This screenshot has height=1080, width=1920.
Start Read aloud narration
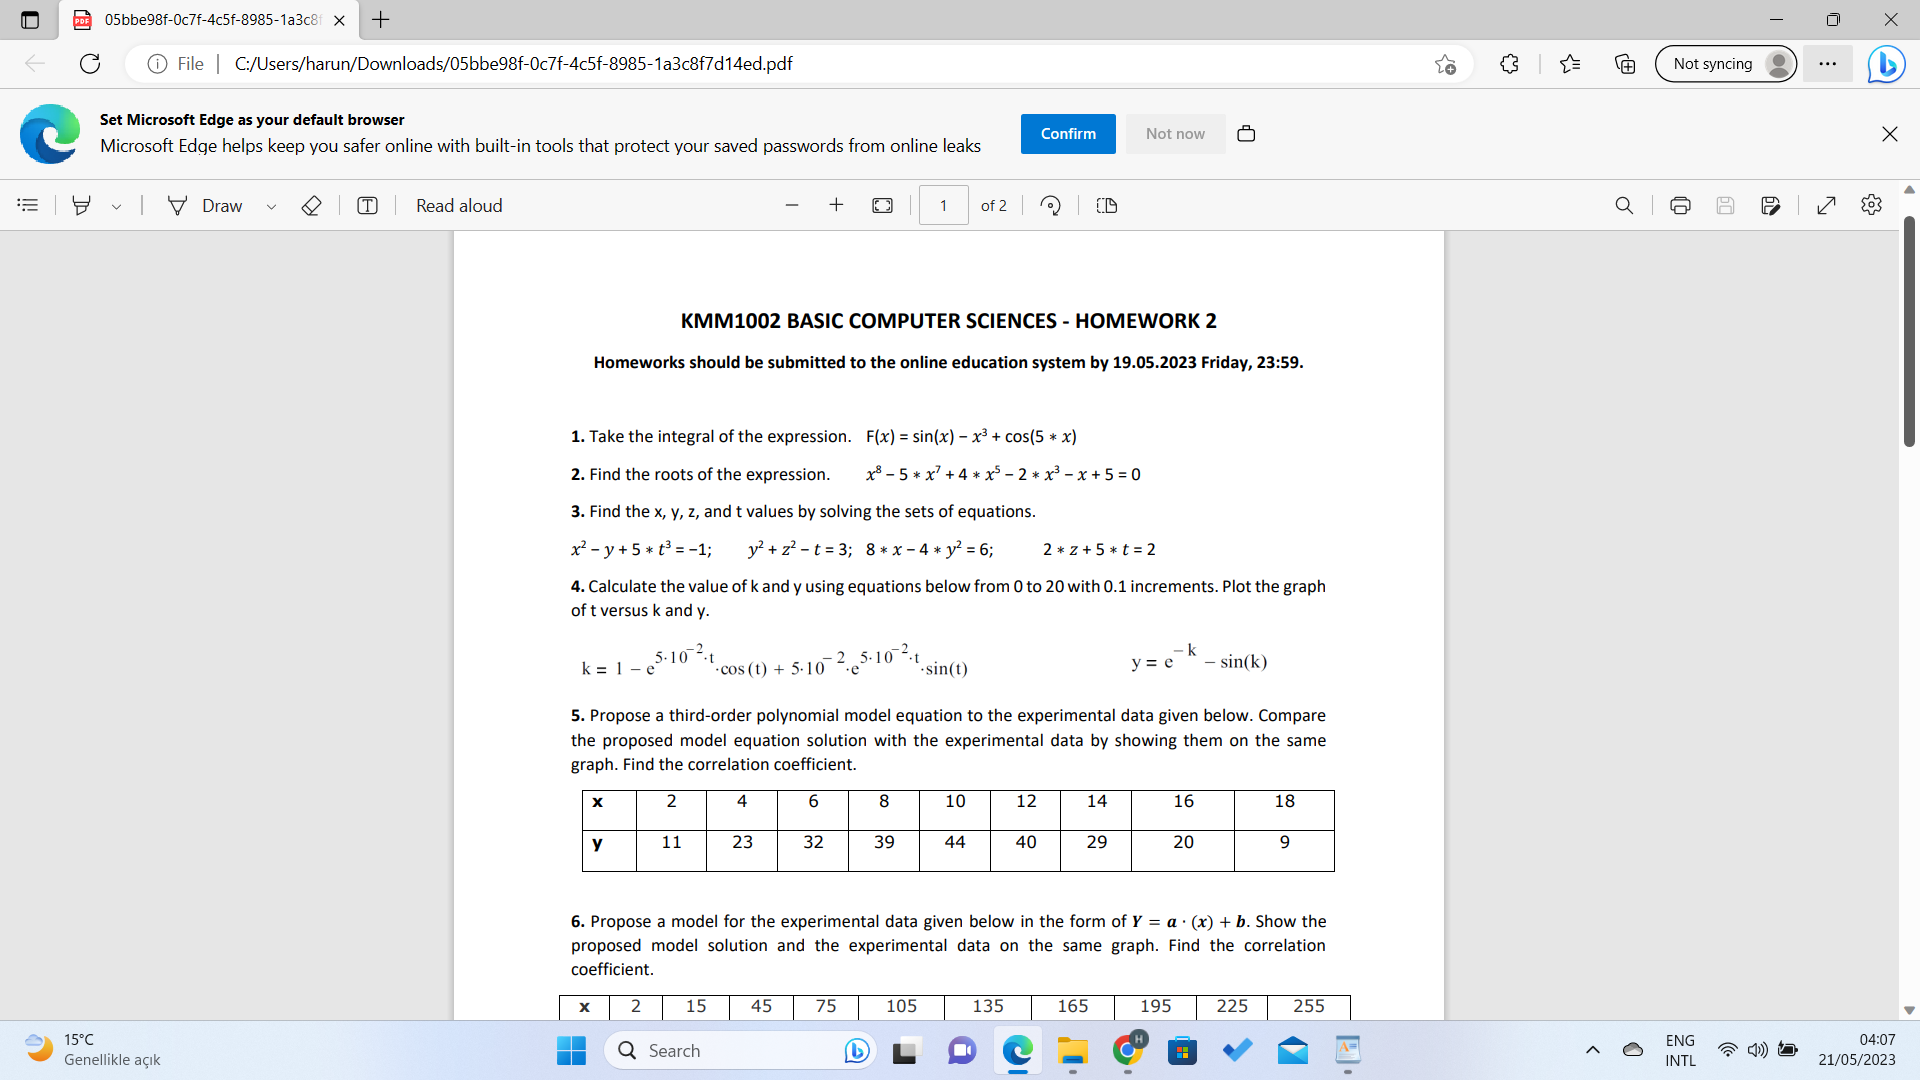pyautogui.click(x=459, y=205)
